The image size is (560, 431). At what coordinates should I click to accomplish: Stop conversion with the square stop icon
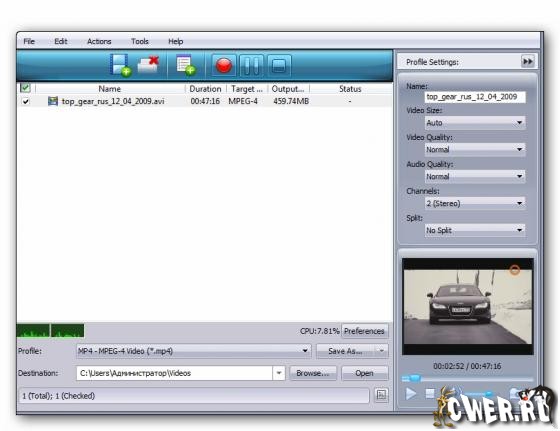pyautogui.click(x=279, y=66)
